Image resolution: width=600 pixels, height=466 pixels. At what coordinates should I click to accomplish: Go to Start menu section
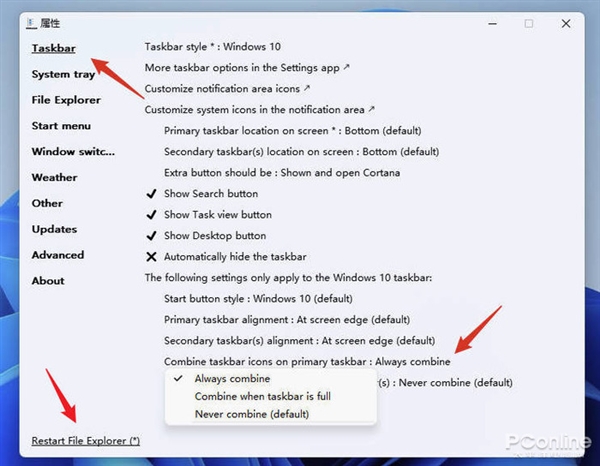(61, 126)
